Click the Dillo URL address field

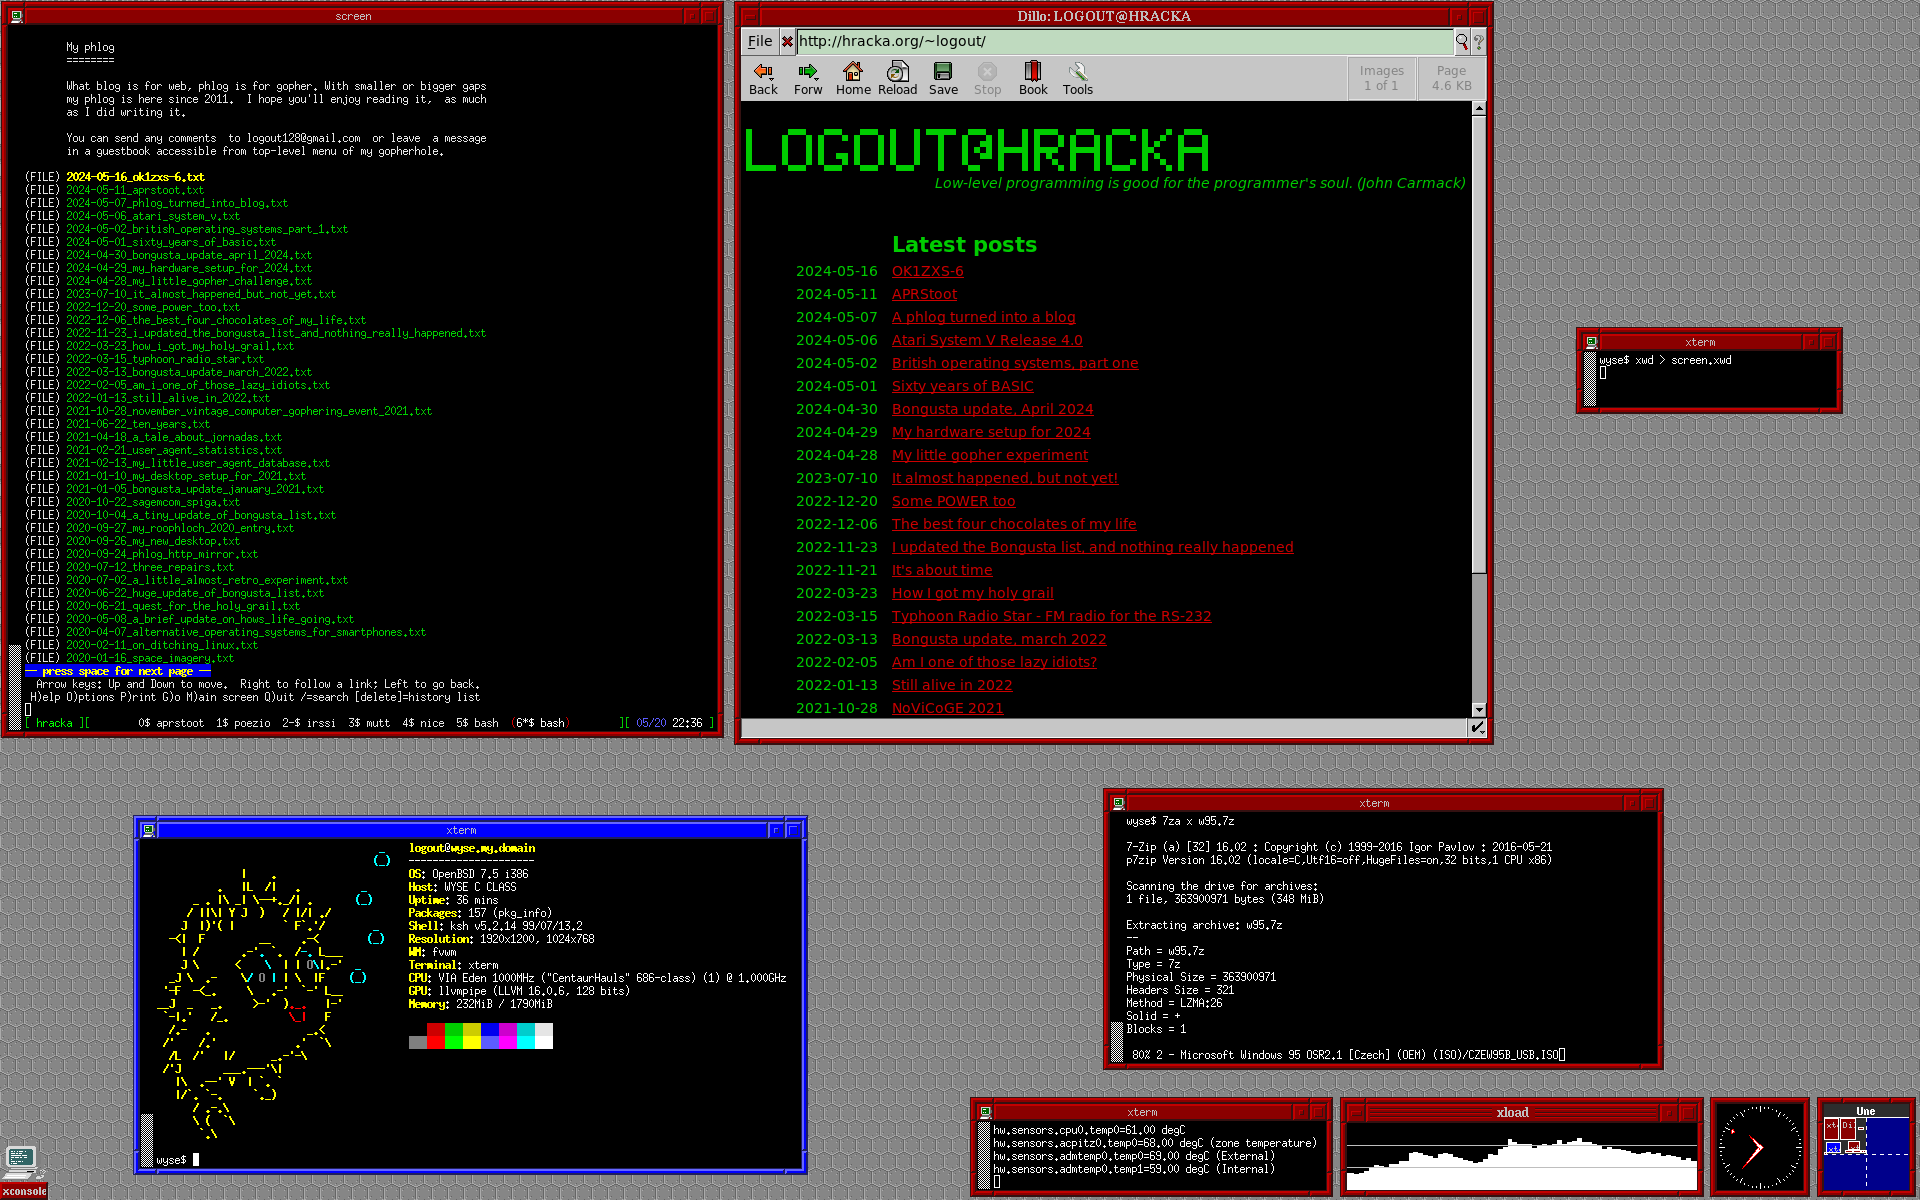click(x=1120, y=41)
